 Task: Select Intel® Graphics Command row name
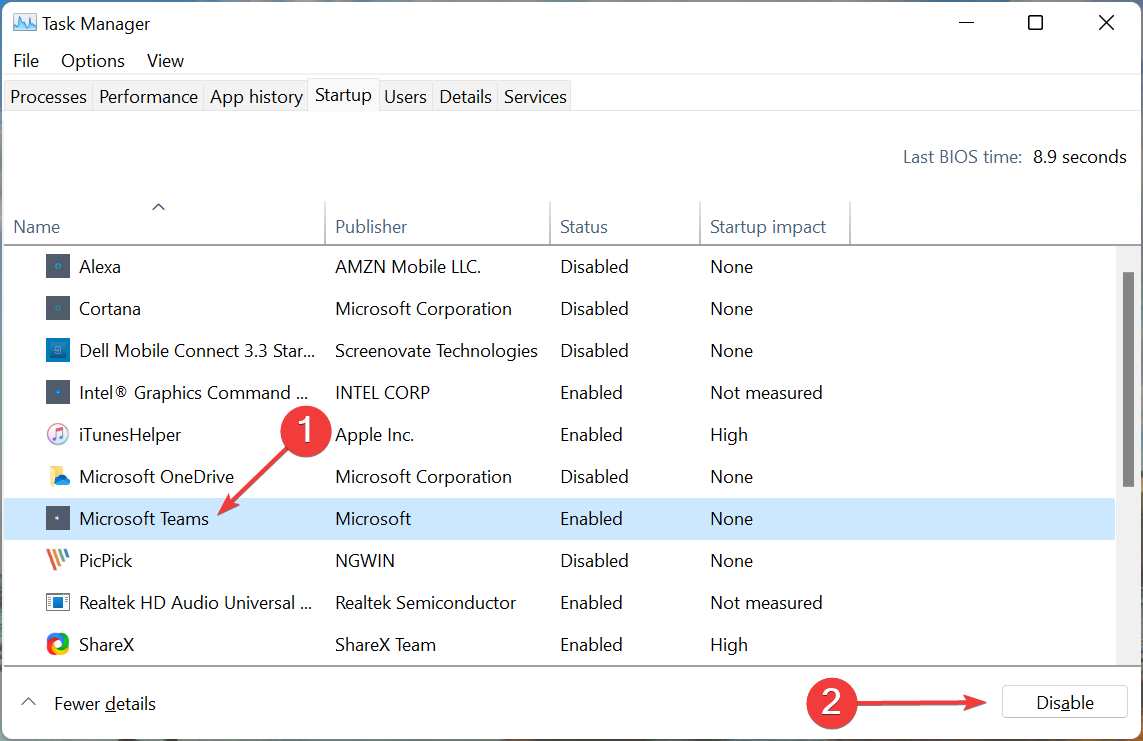[x=193, y=393]
